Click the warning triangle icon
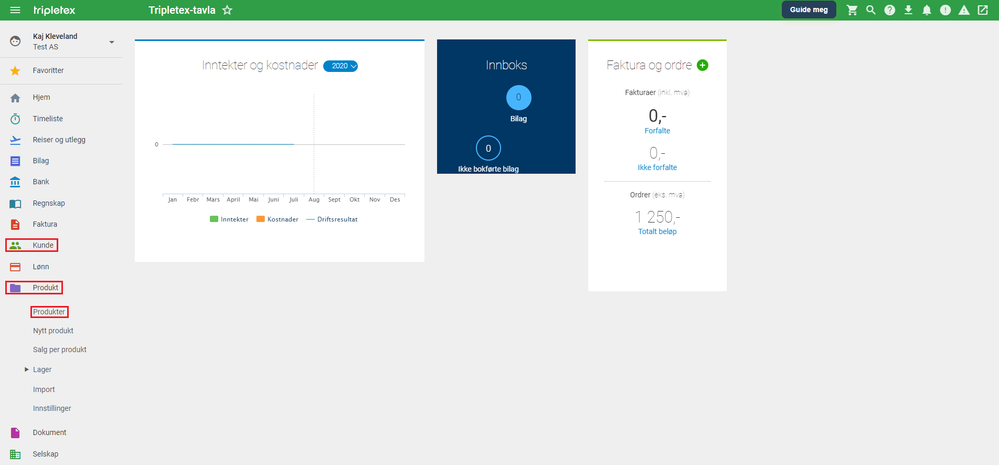The width and height of the screenshot is (999, 465). tap(964, 10)
